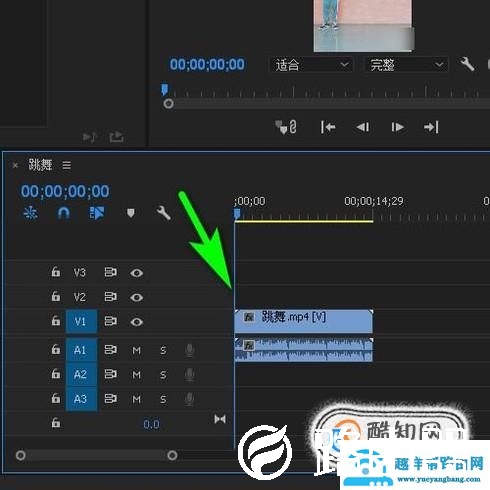Toggle lock on the master track
Viewport: 490px width, 490px height.
pyautogui.click(x=56, y=423)
